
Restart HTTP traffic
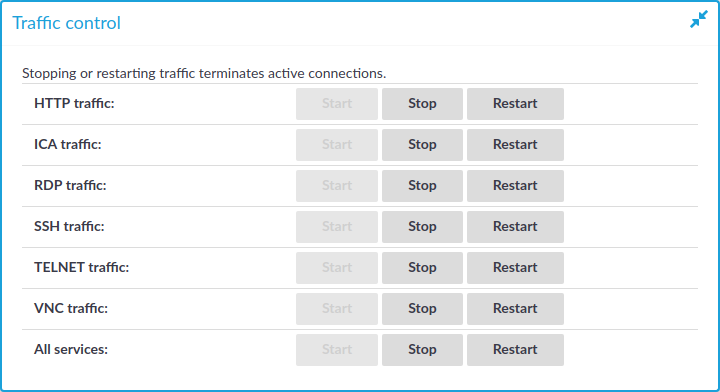515,104
